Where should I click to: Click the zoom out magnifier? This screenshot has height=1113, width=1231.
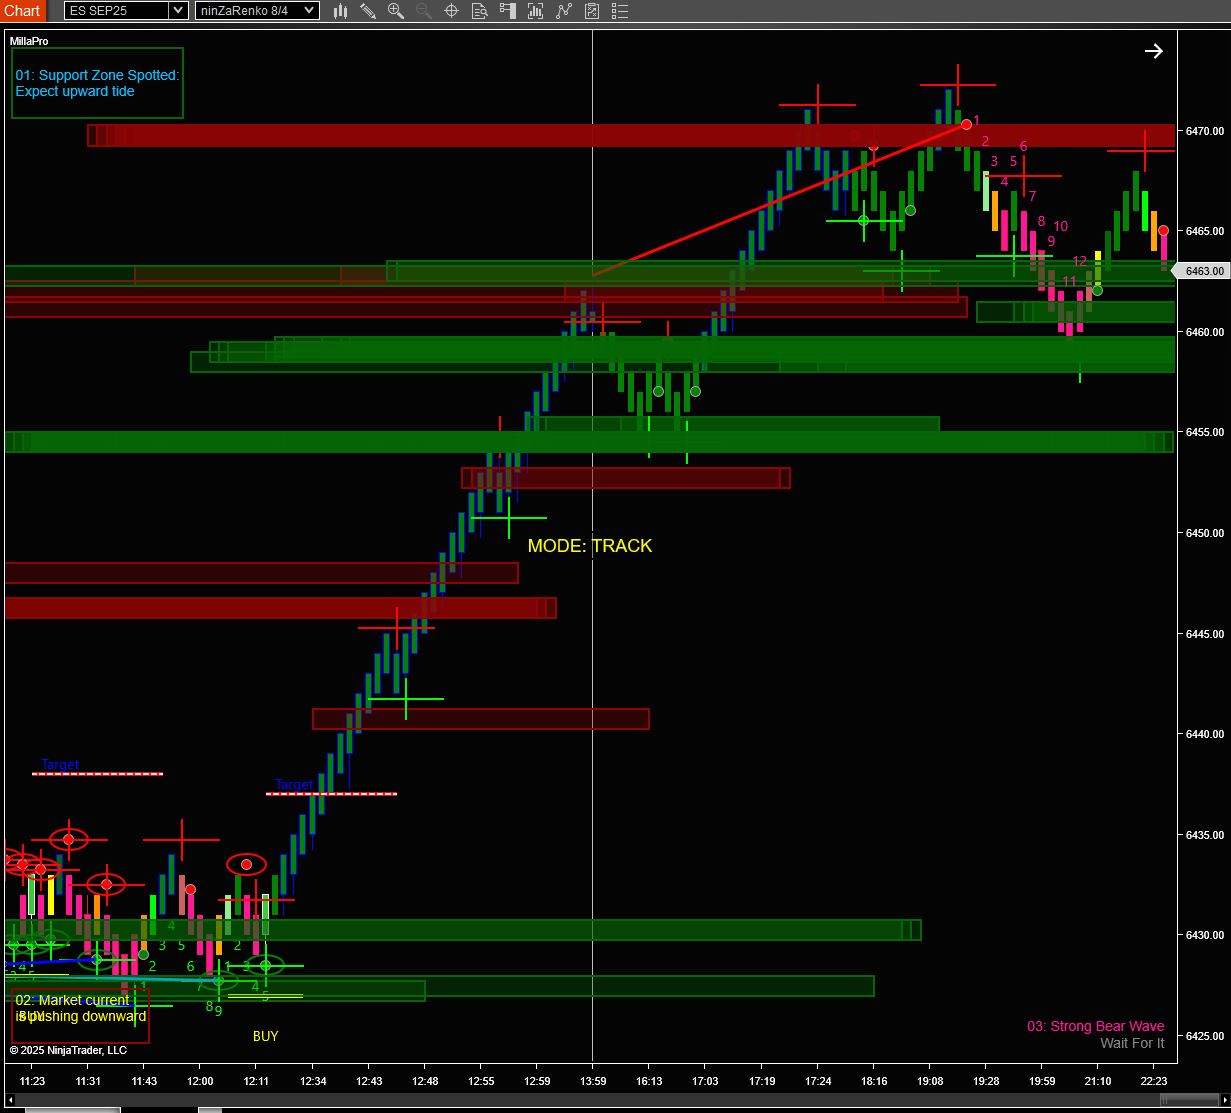point(423,11)
